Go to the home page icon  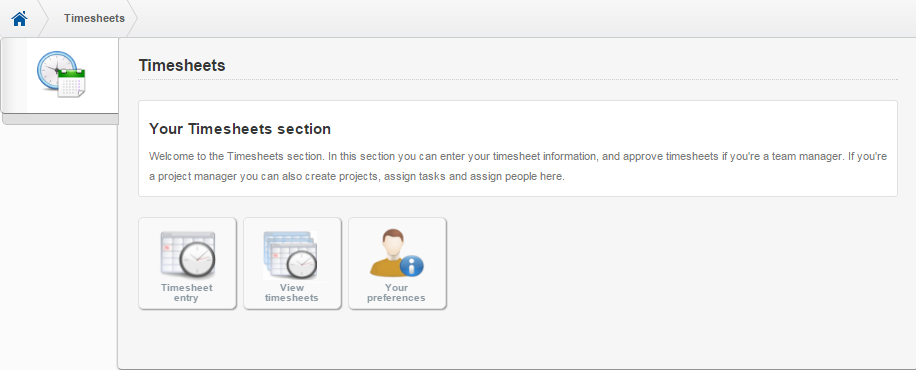tap(19, 19)
